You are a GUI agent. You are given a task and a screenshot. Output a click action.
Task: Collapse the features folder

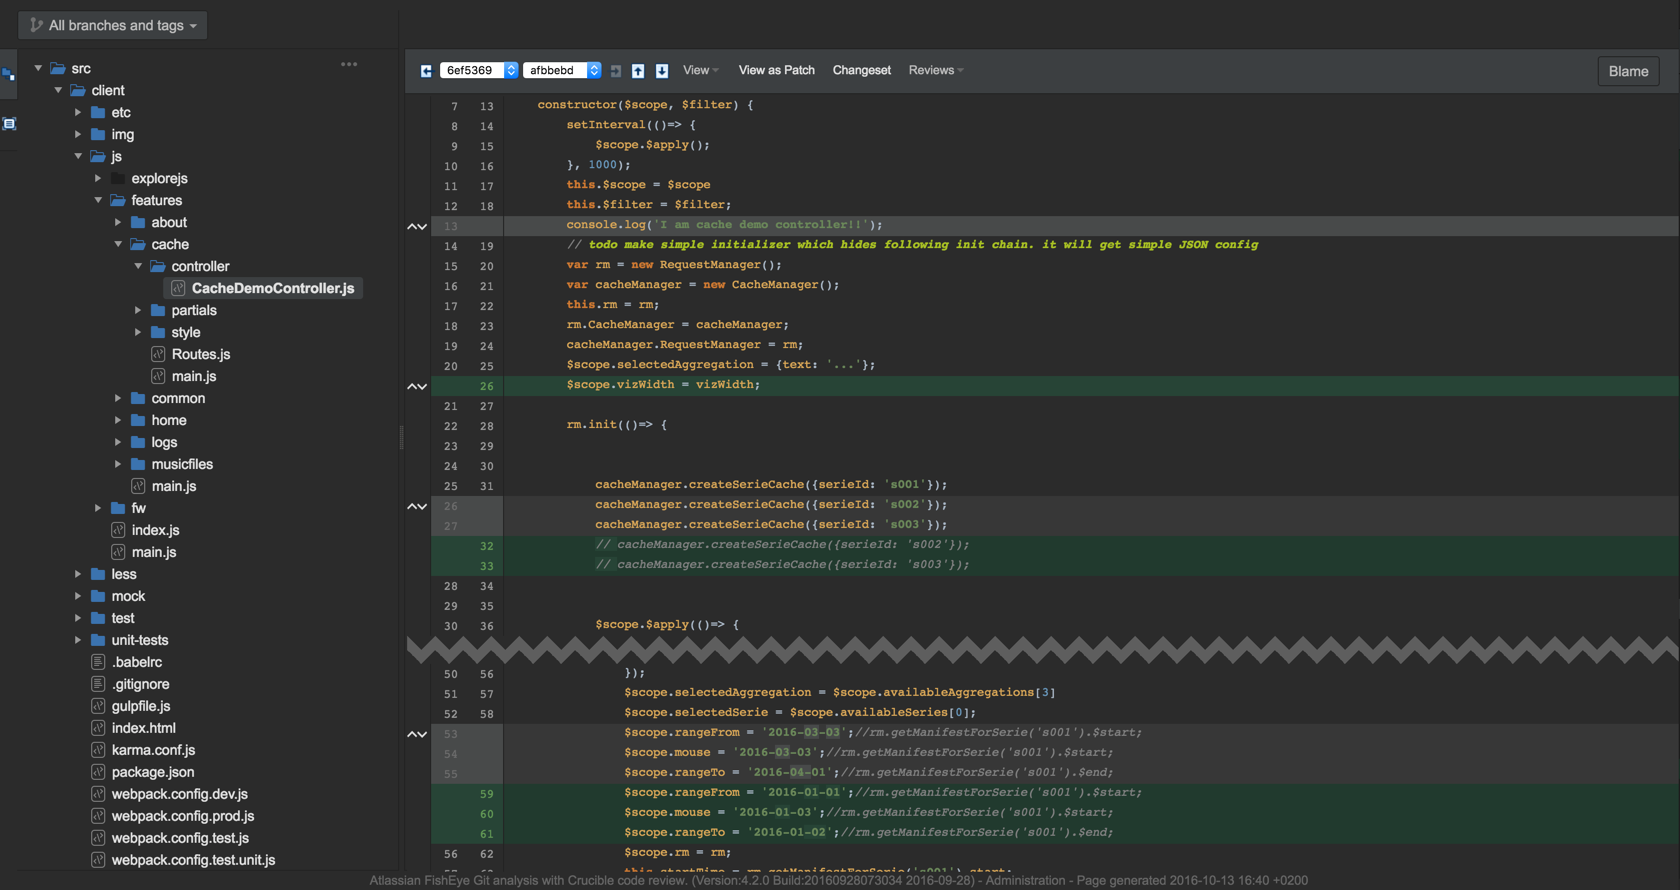pos(98,200)
